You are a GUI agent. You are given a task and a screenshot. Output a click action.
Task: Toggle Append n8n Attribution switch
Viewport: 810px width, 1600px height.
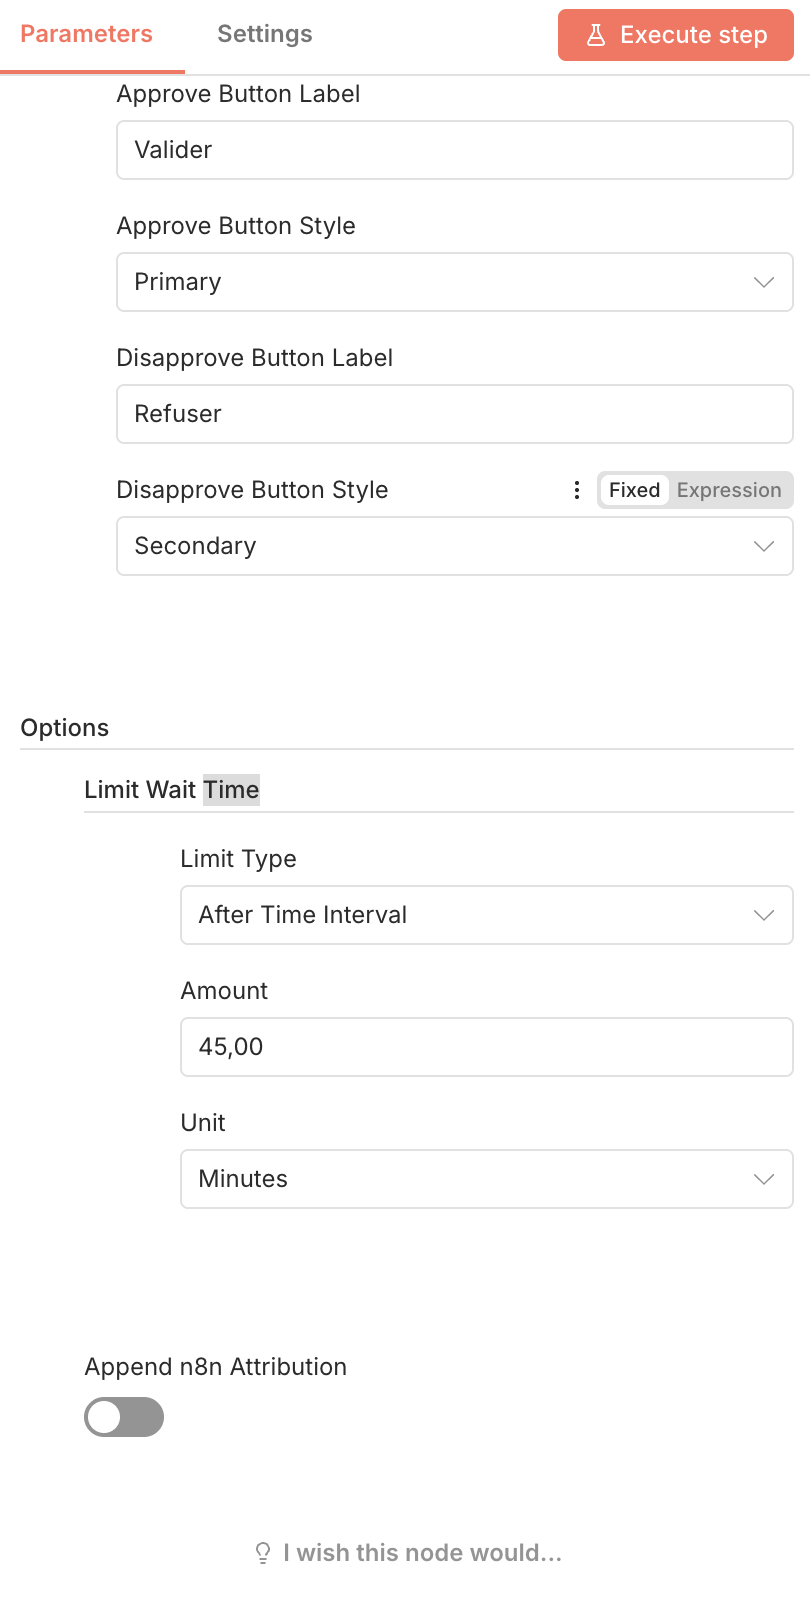(x=124, y=1417)
